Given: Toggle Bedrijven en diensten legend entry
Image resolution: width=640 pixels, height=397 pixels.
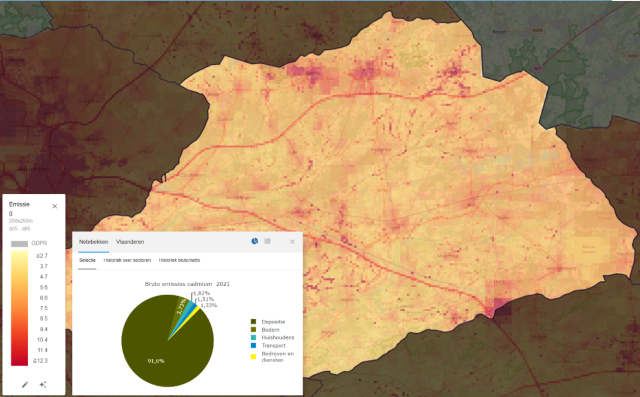Looking at the screenshot, I should click(x=272, y=357).
